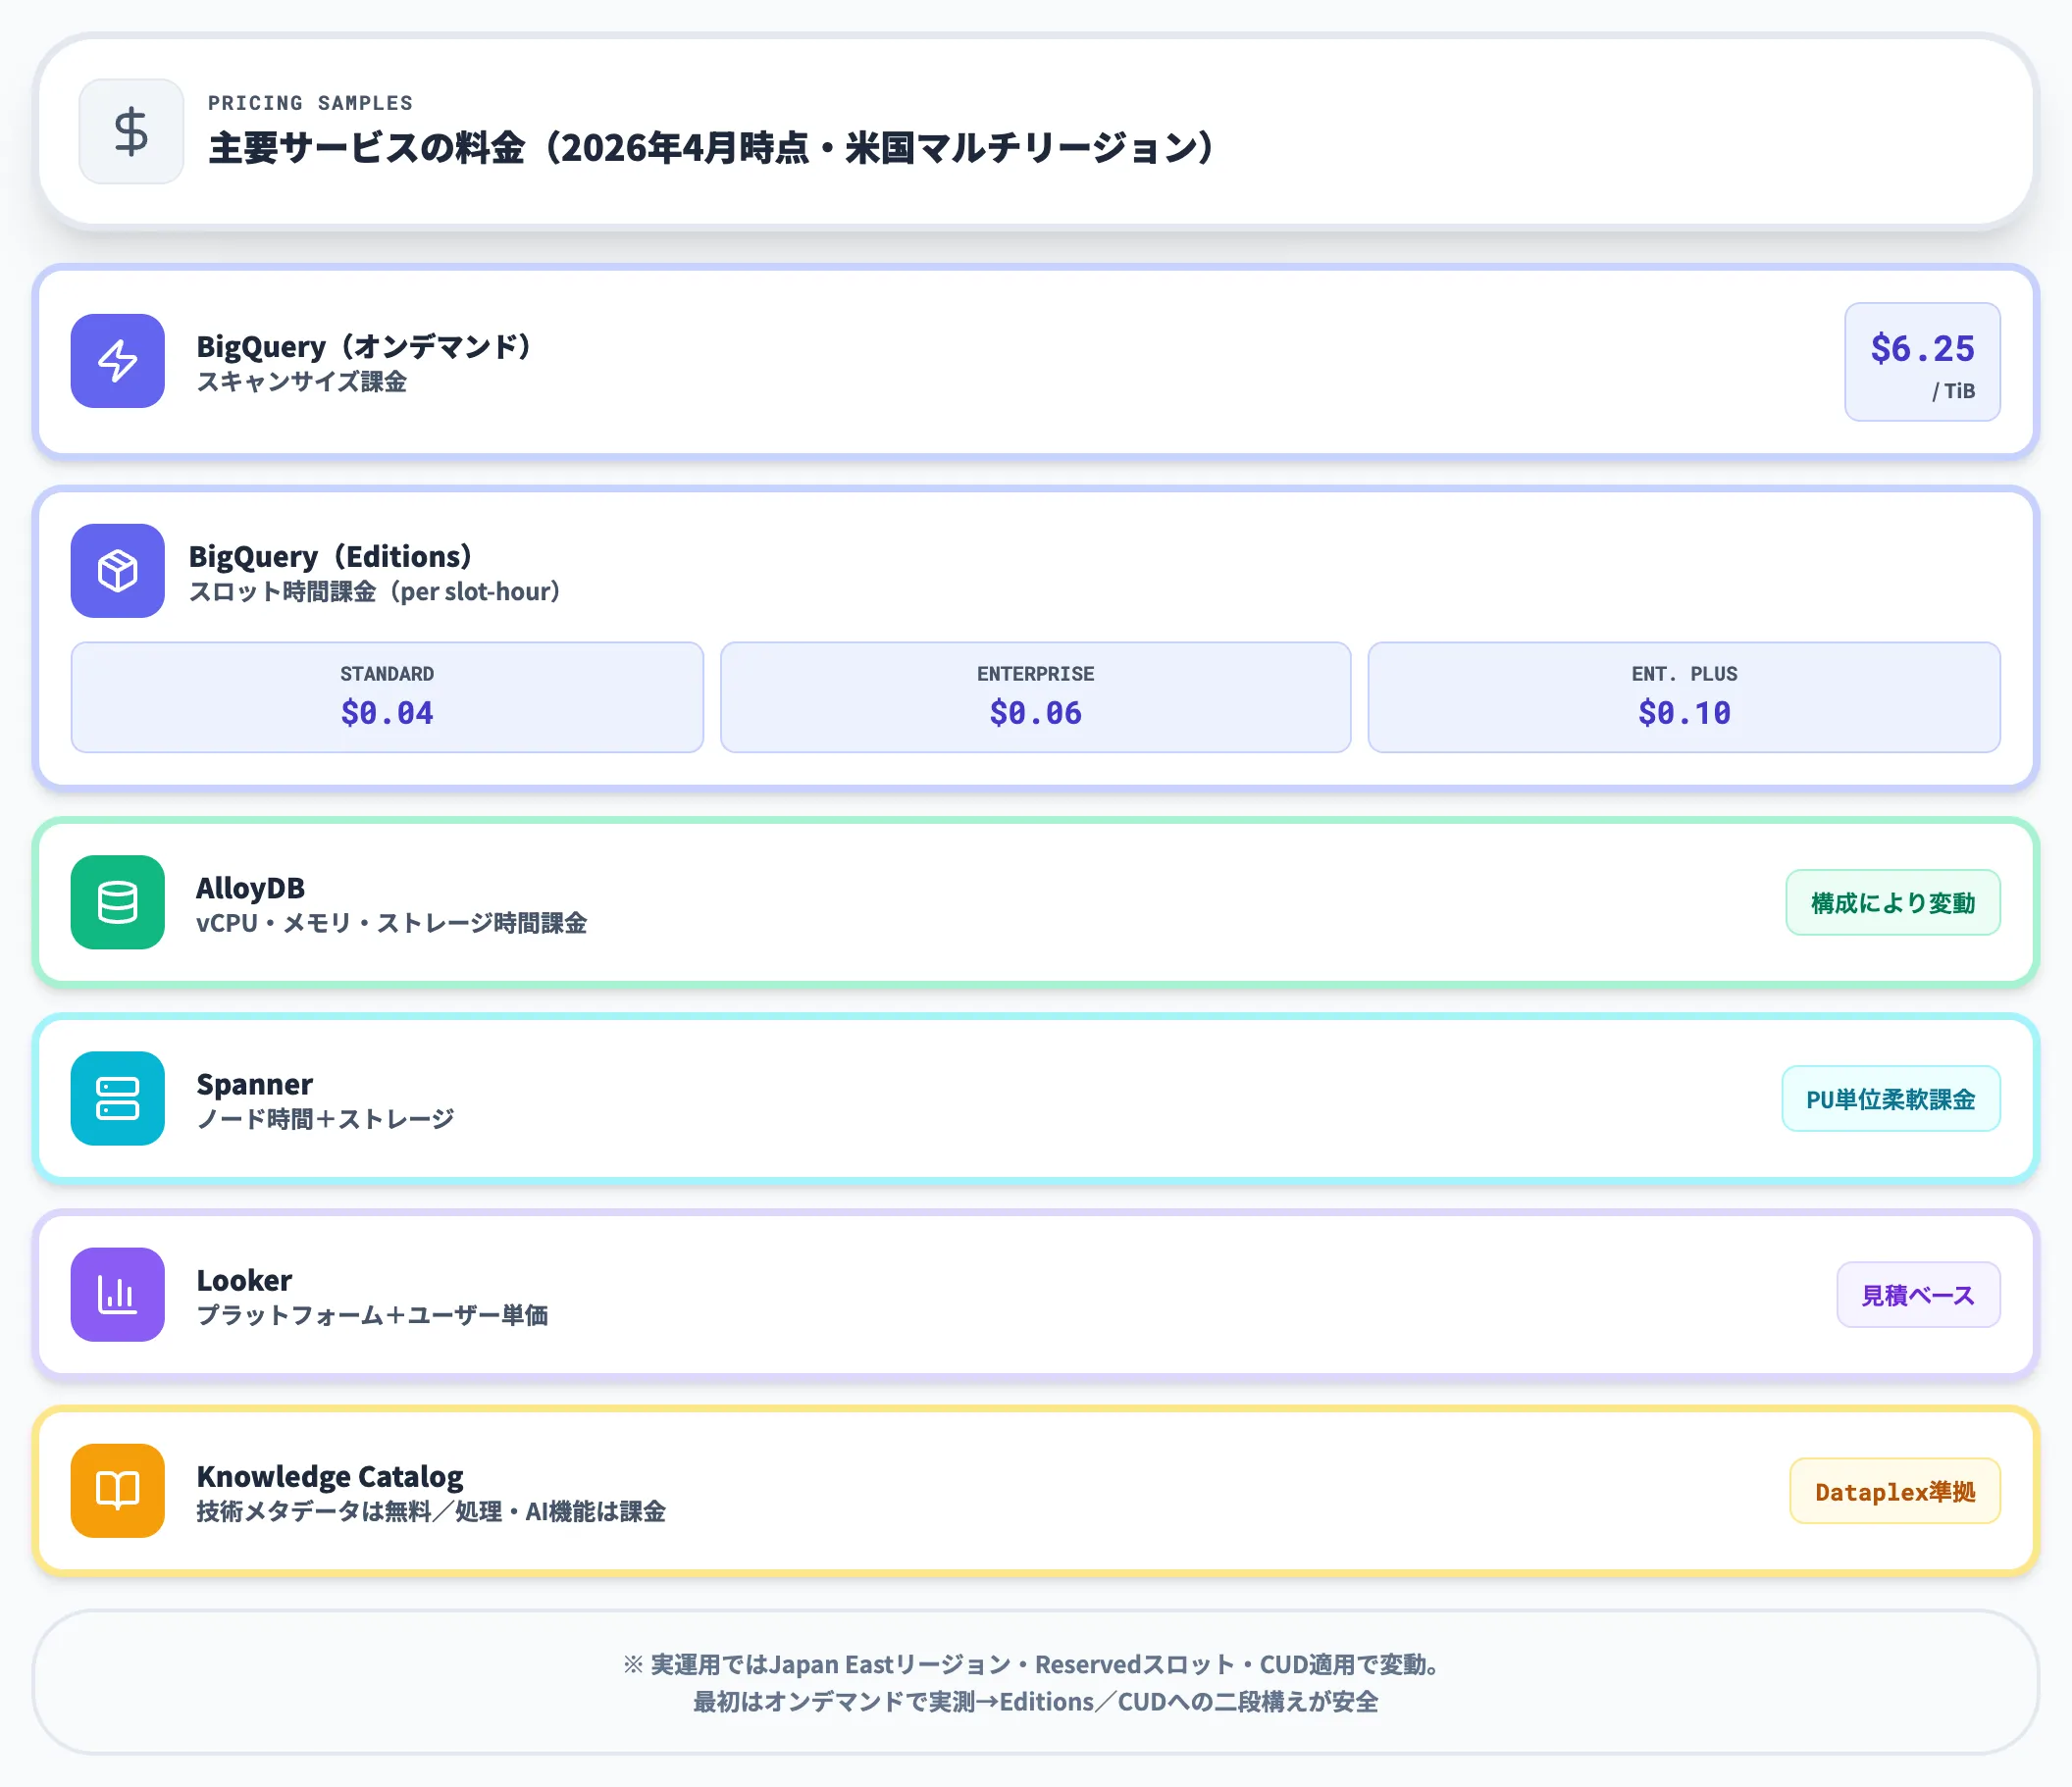This screenshot has height=1787, width=2072.
Task: Click the open book Knowledge Catalog icon
Action: (116, 1491)
